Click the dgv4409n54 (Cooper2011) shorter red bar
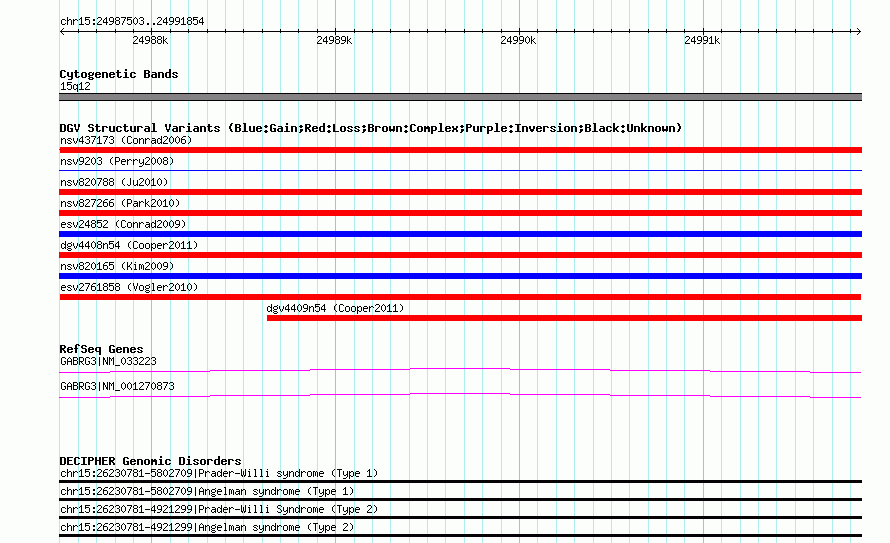 point(564,318)
